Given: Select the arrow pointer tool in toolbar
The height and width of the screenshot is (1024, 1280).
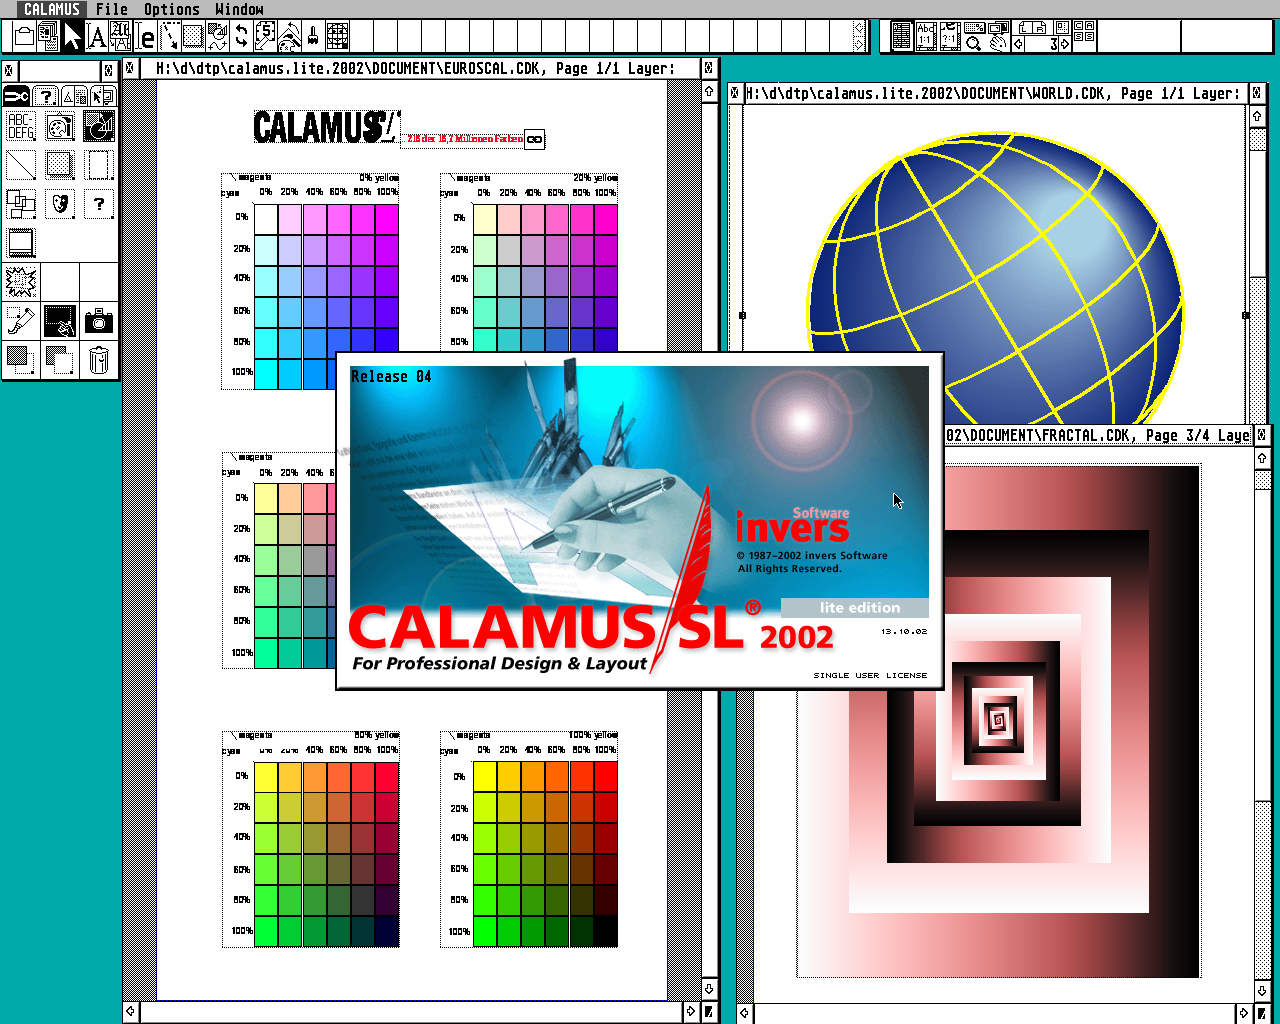Looking at the screenshot, I should click(72, 37).
